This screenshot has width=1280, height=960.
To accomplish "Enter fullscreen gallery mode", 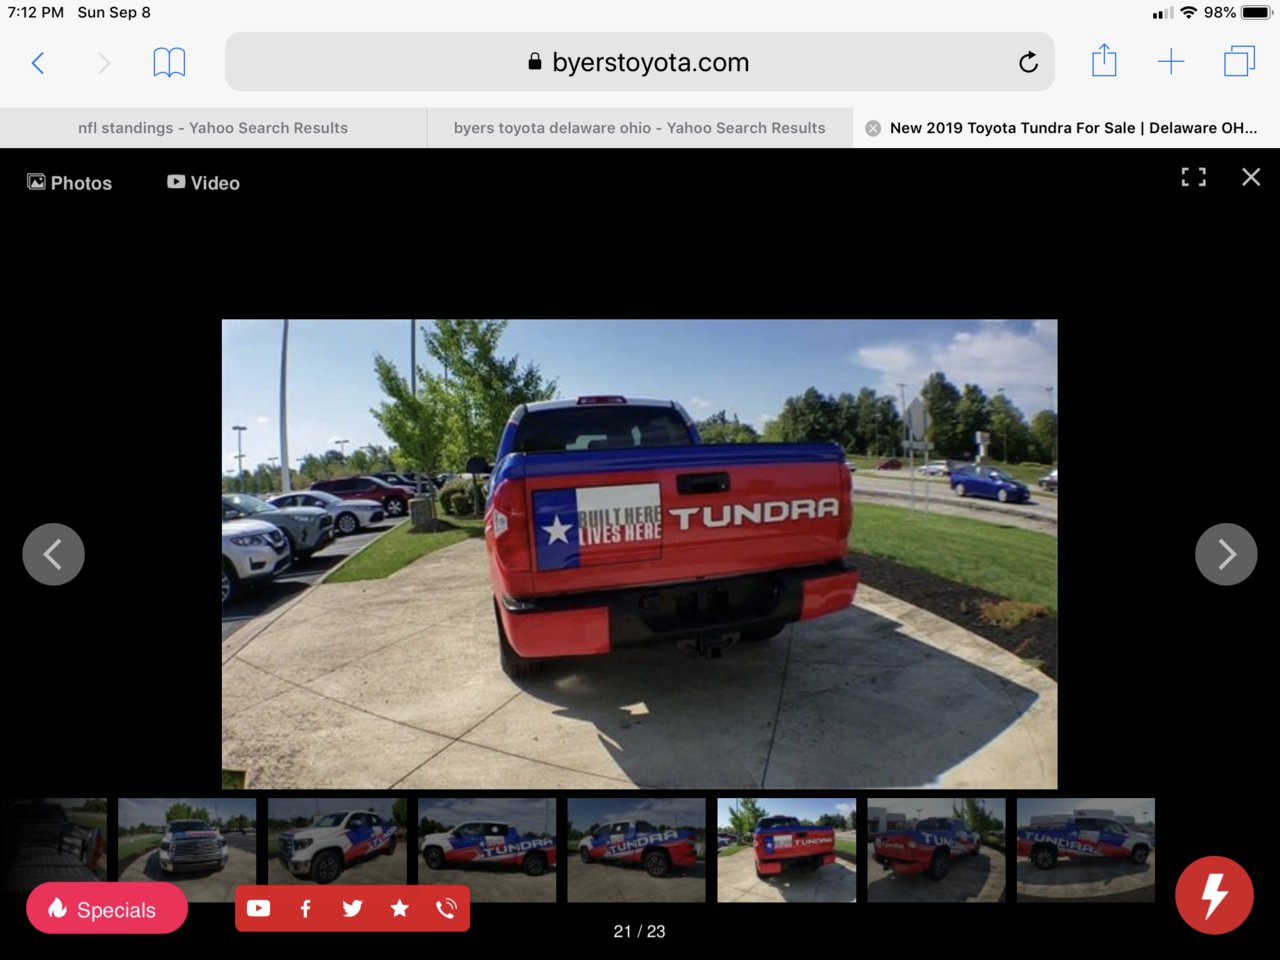I will coord(1193,177).
